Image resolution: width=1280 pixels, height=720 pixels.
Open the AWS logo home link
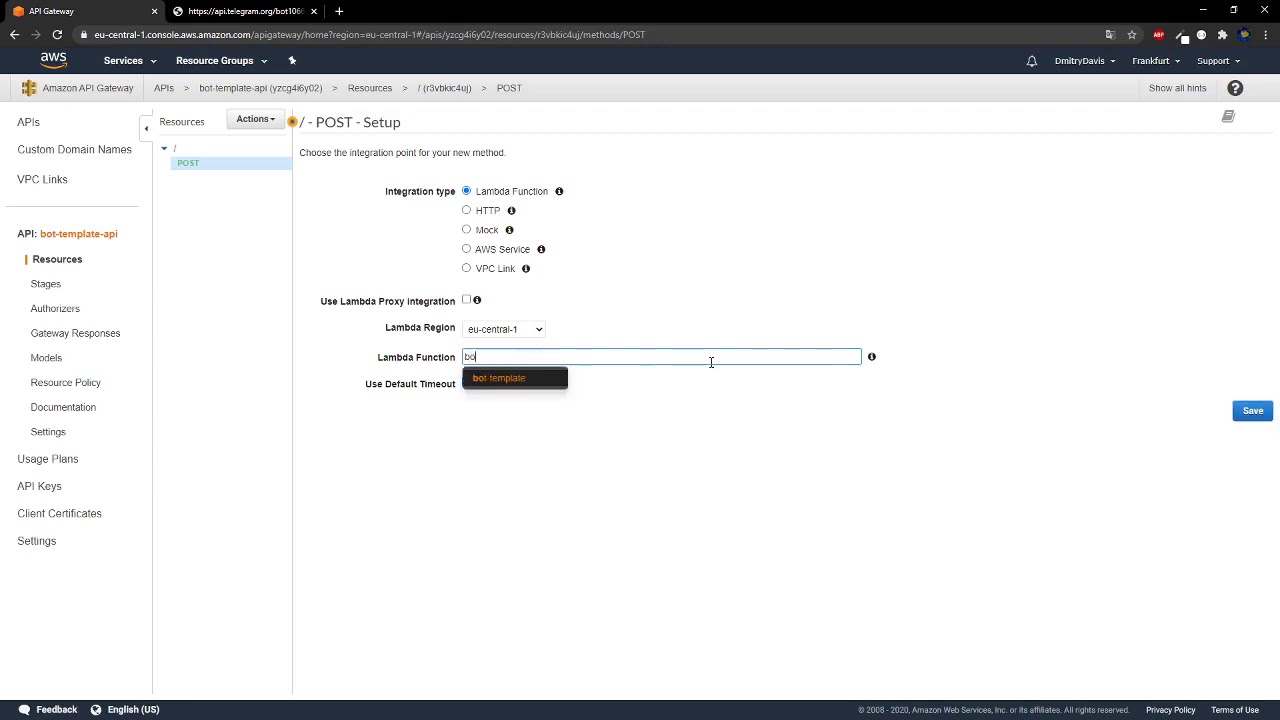tap(54, 60)
